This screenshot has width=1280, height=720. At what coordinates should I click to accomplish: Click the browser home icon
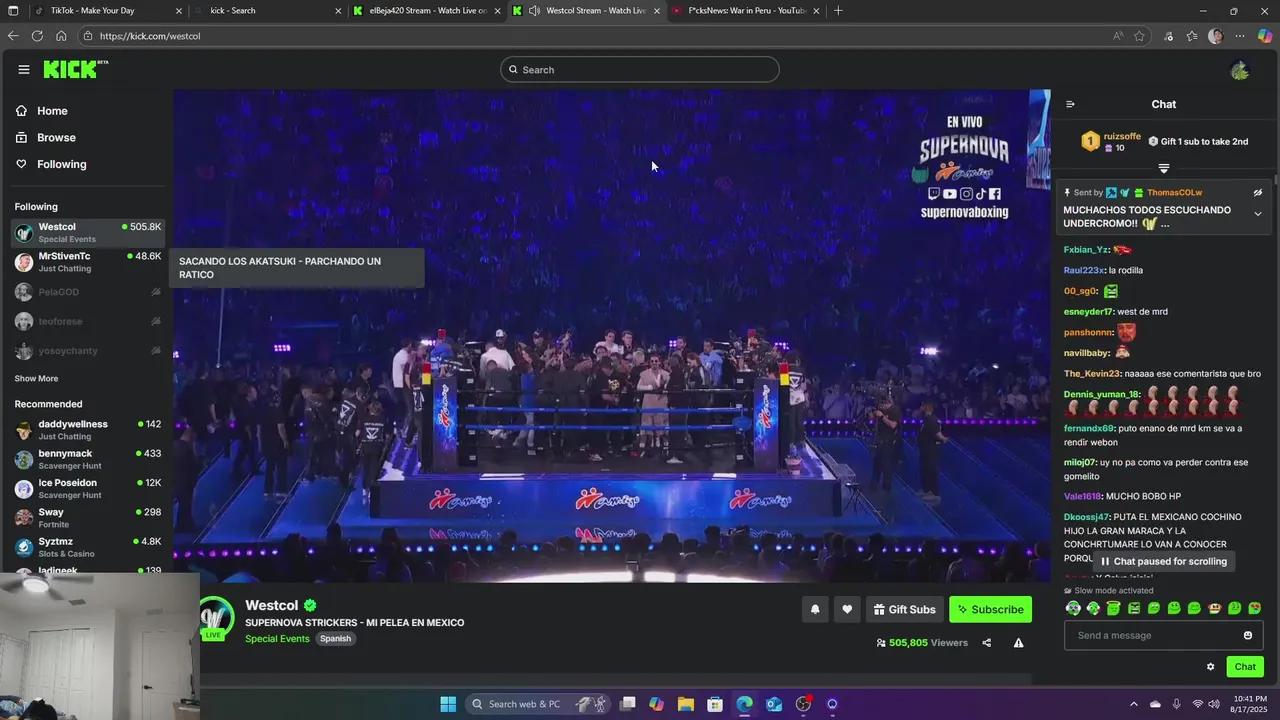61,36
